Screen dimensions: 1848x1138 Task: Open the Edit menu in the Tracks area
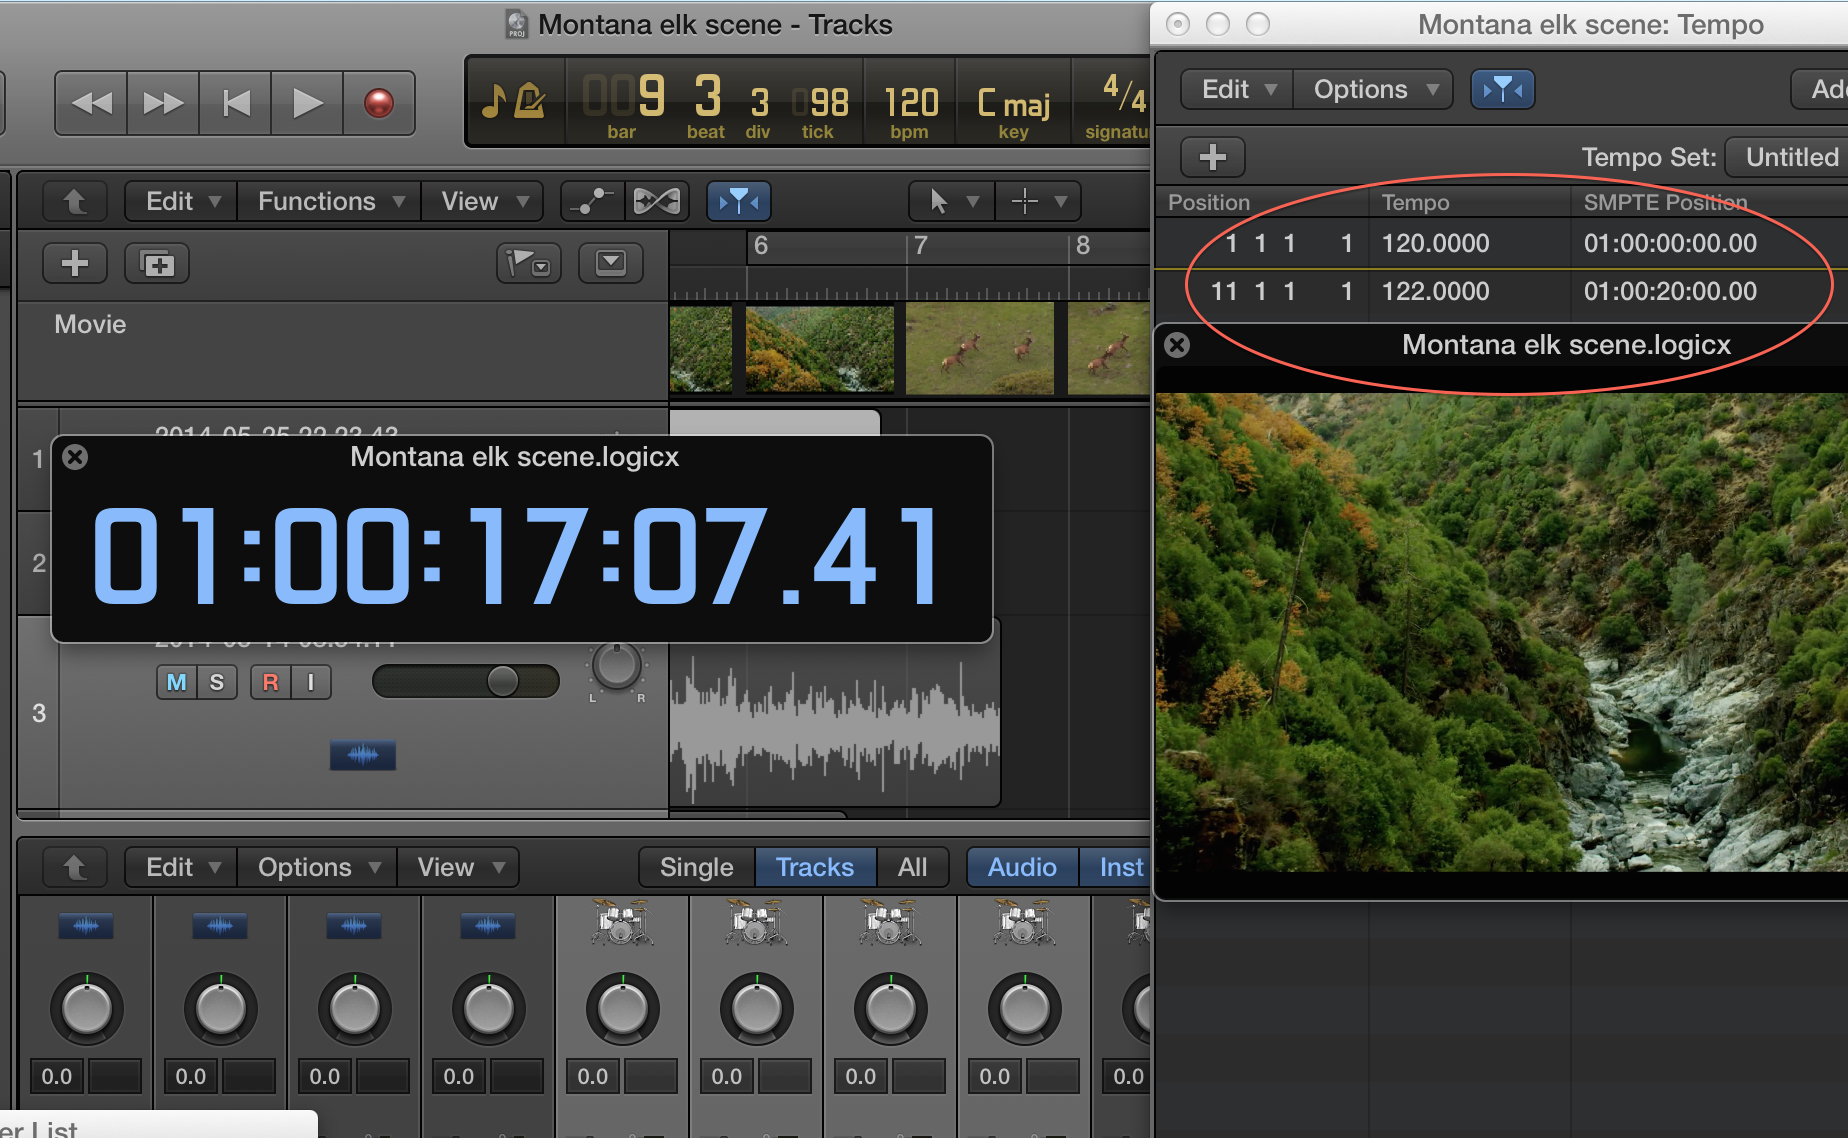click(x=182, y=201)
